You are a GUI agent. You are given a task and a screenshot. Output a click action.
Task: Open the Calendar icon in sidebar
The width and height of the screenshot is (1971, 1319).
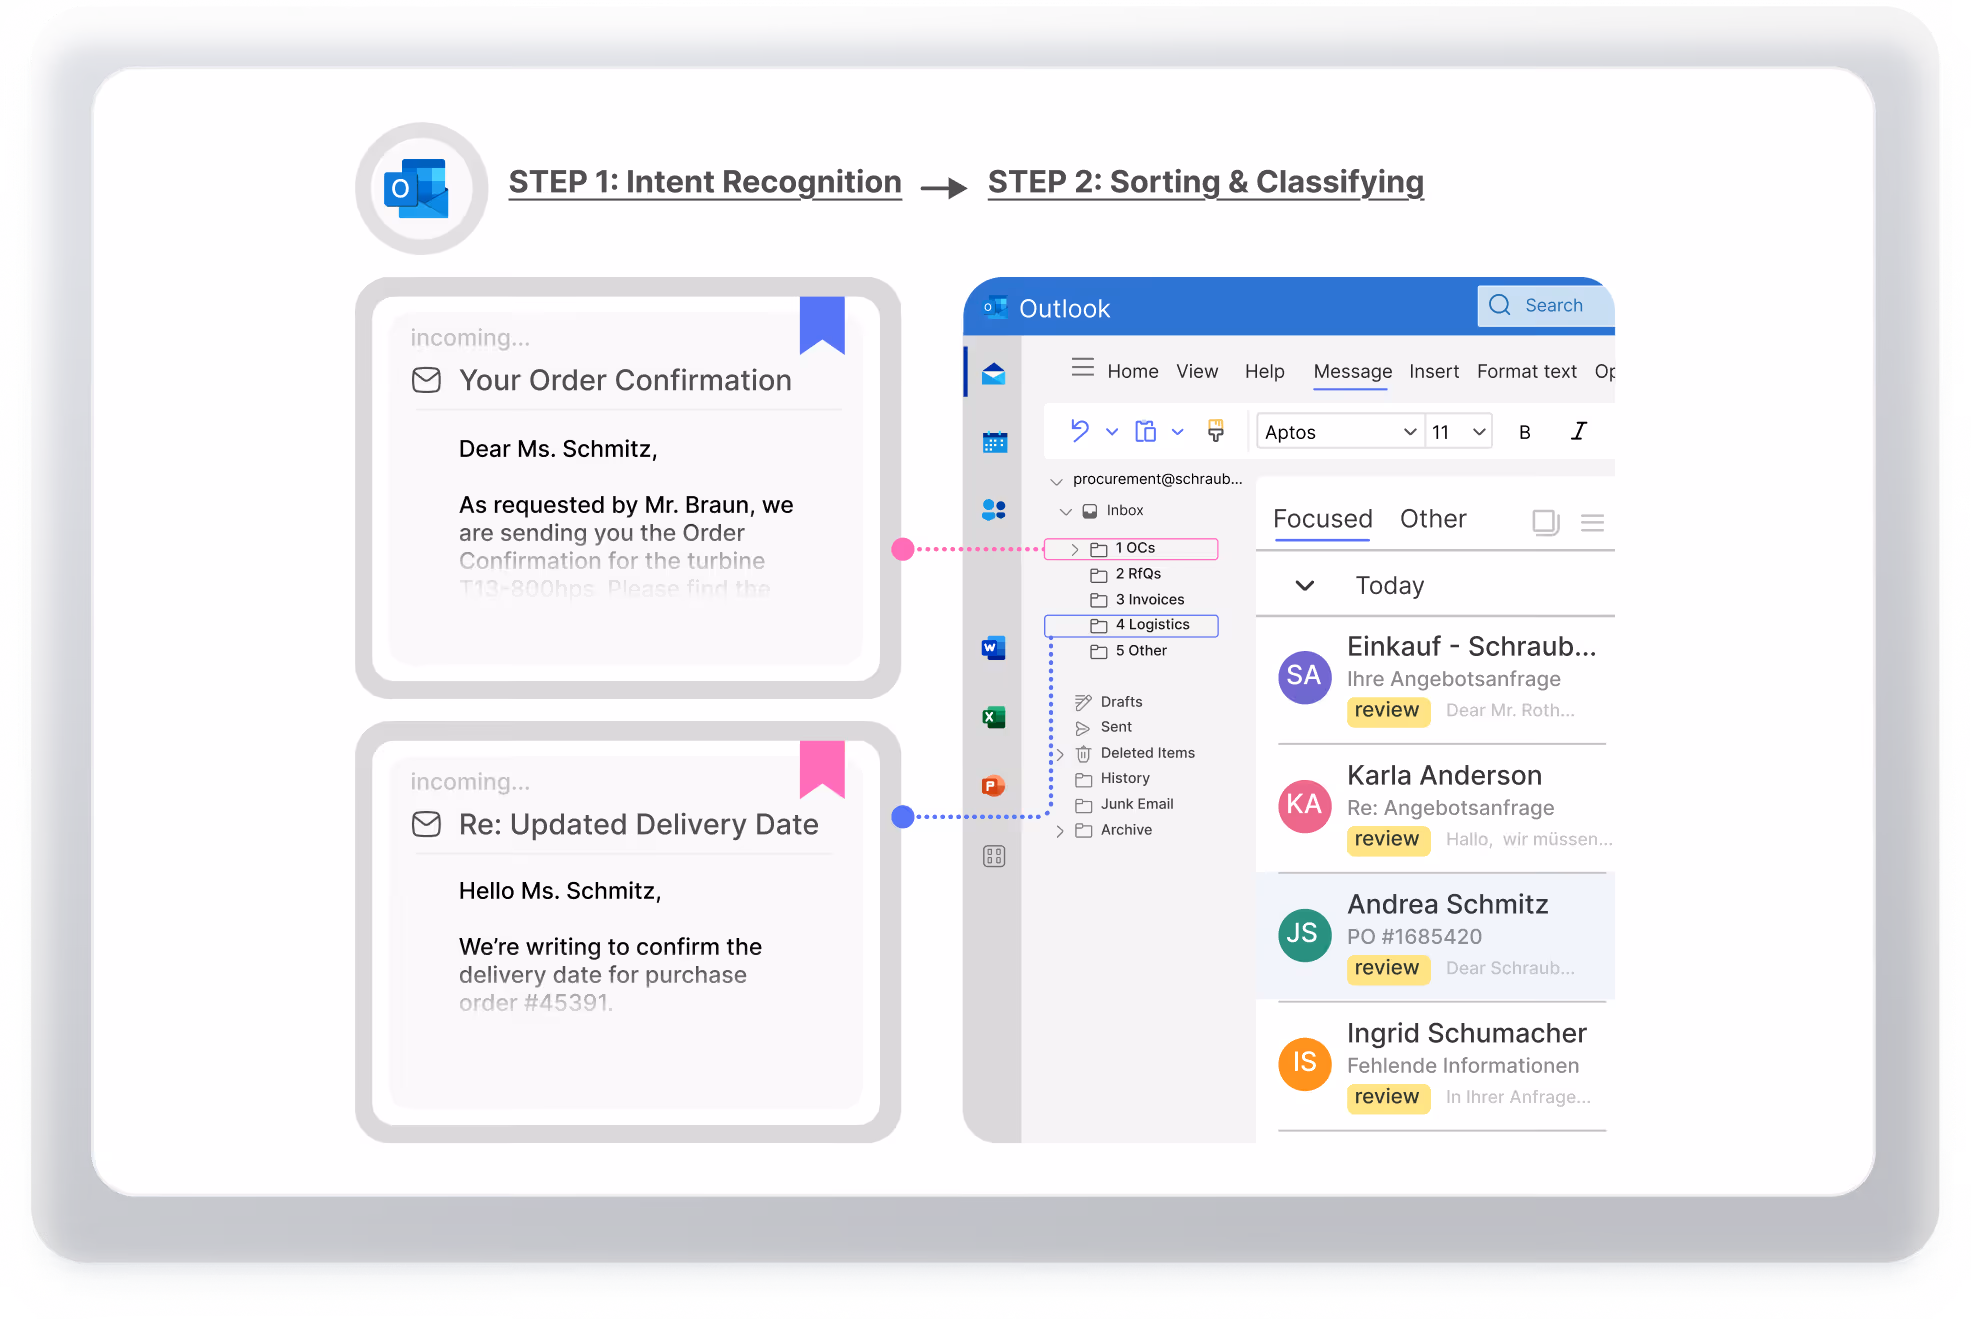point(994,442)
